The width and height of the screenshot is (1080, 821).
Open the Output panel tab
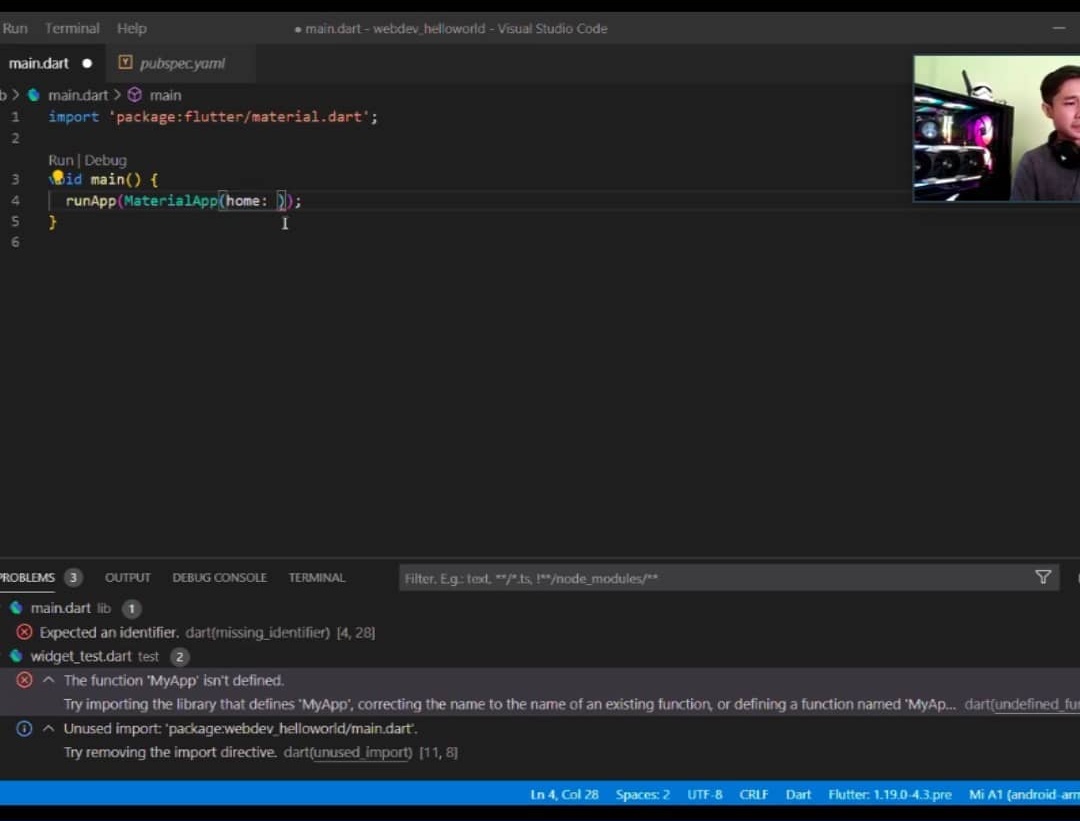pyautogui.click(x=127, y=577)
